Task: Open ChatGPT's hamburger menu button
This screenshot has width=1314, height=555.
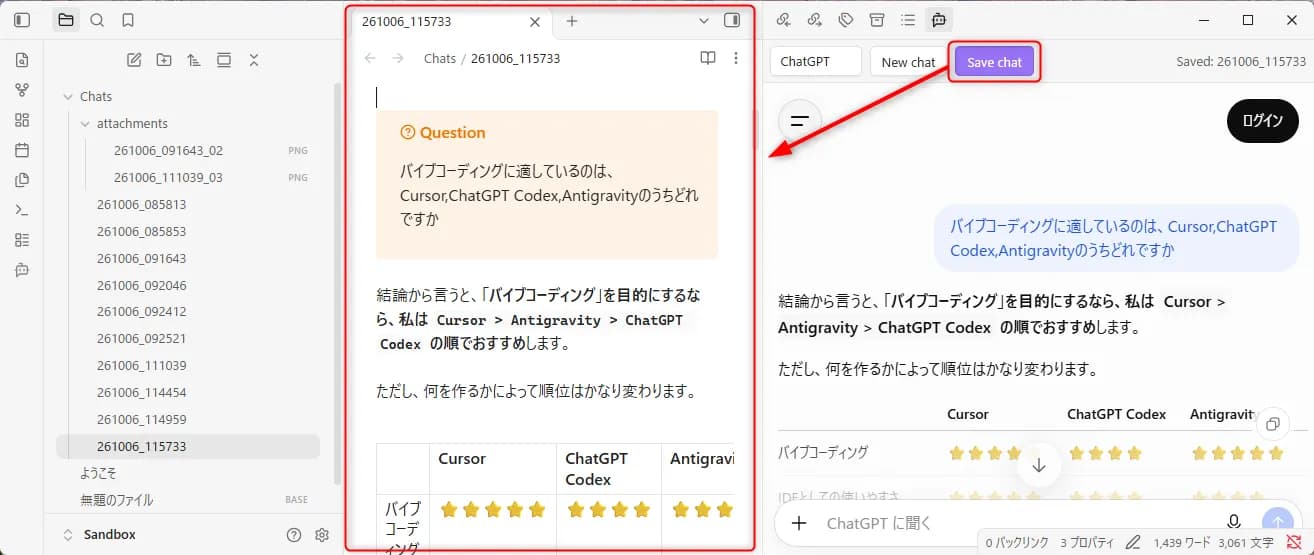Action: click(799, 120)
